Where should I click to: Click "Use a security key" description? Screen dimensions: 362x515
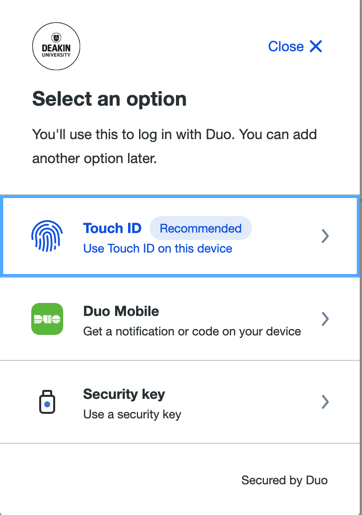[x=132, y=415]
